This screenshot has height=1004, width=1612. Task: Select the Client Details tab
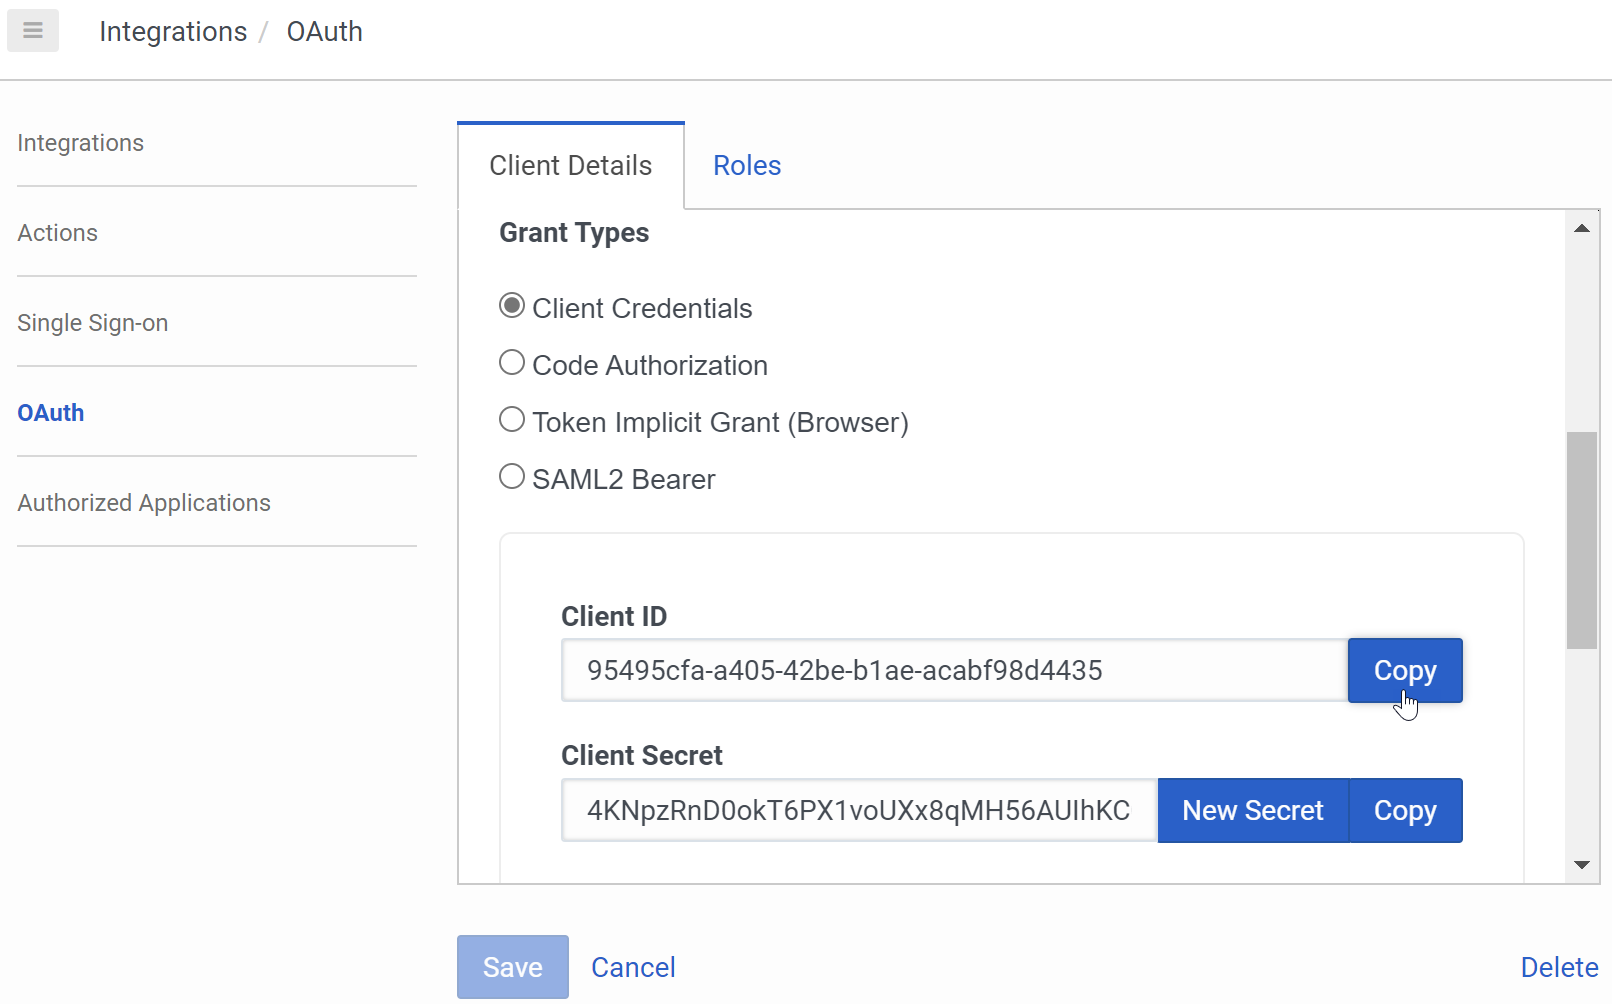569,165
